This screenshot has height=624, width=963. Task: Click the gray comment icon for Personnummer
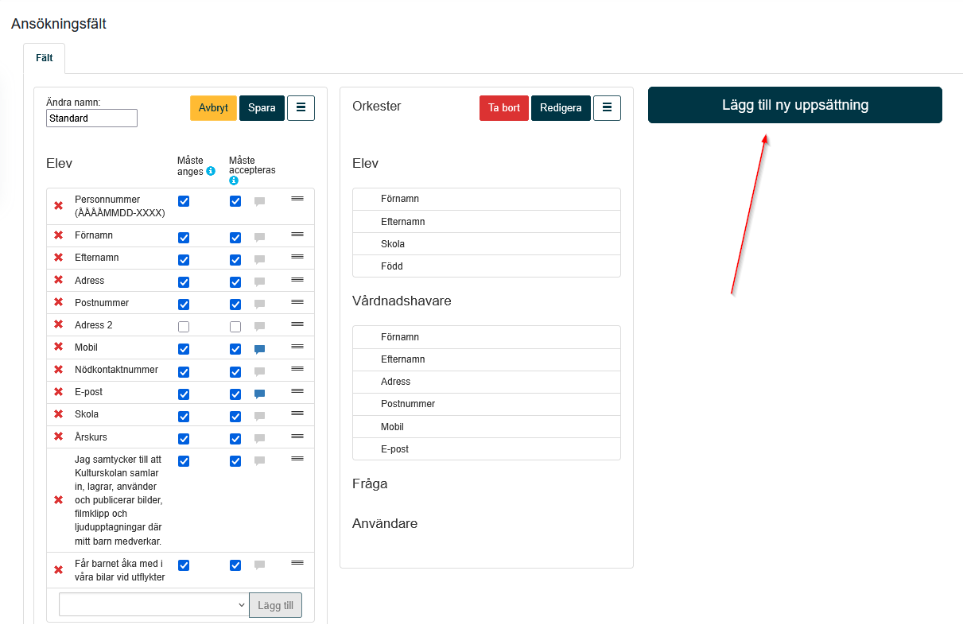click(x=260, y=201)
